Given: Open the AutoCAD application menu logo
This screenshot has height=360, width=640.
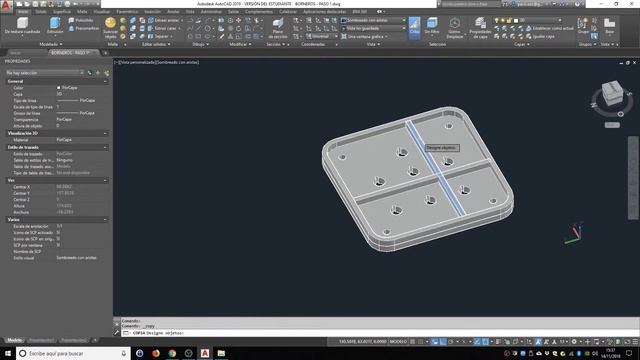Looking at the screenshot, I should [x=6, y=6].
